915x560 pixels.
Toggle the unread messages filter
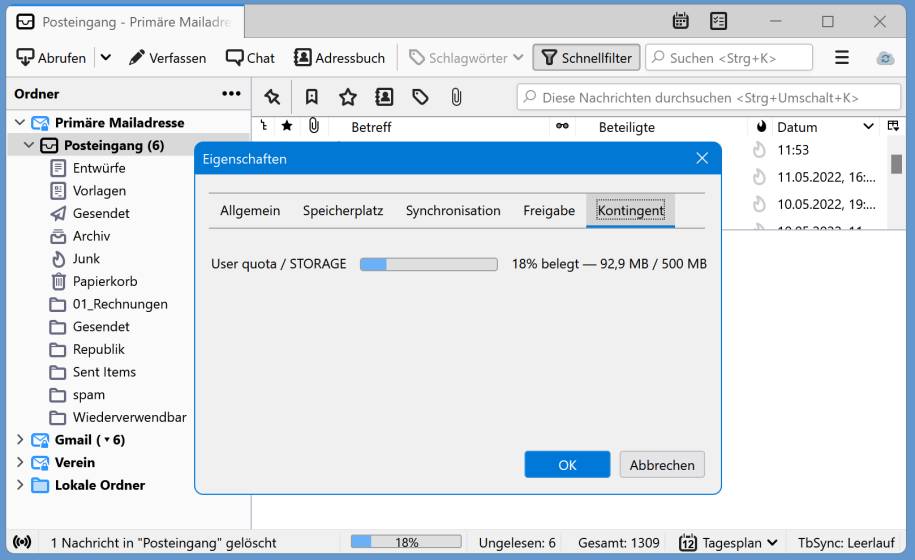point(311,97)
